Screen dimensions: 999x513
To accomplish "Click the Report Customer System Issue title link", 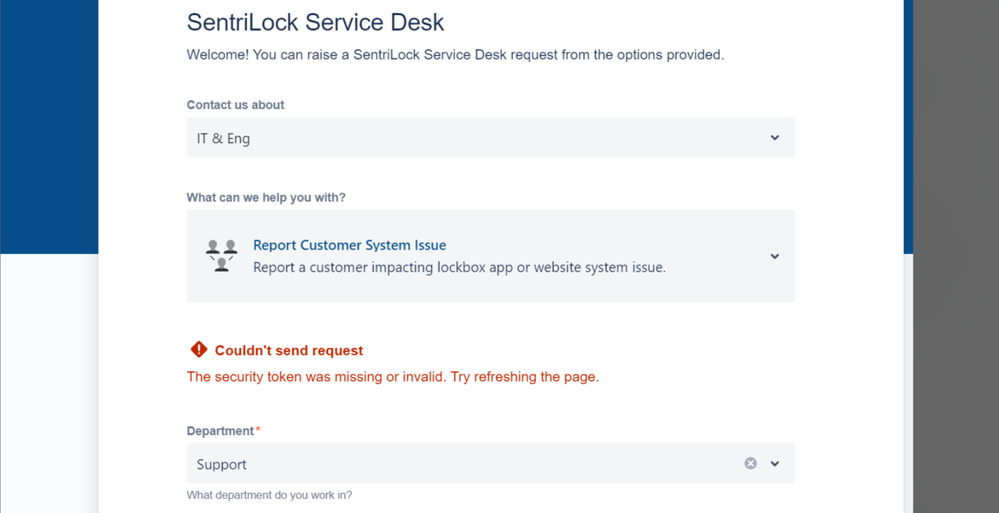I will 349,245.
